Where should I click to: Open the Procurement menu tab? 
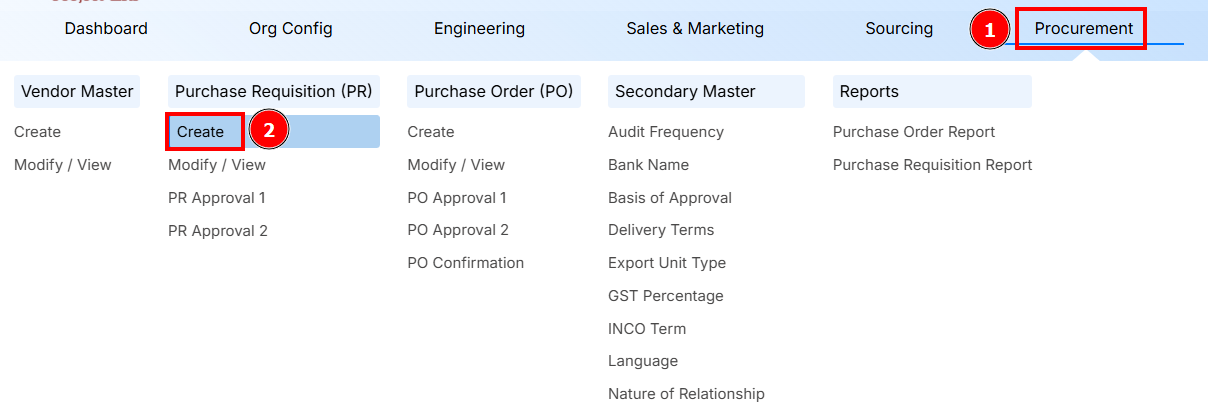pos(1083,29)
